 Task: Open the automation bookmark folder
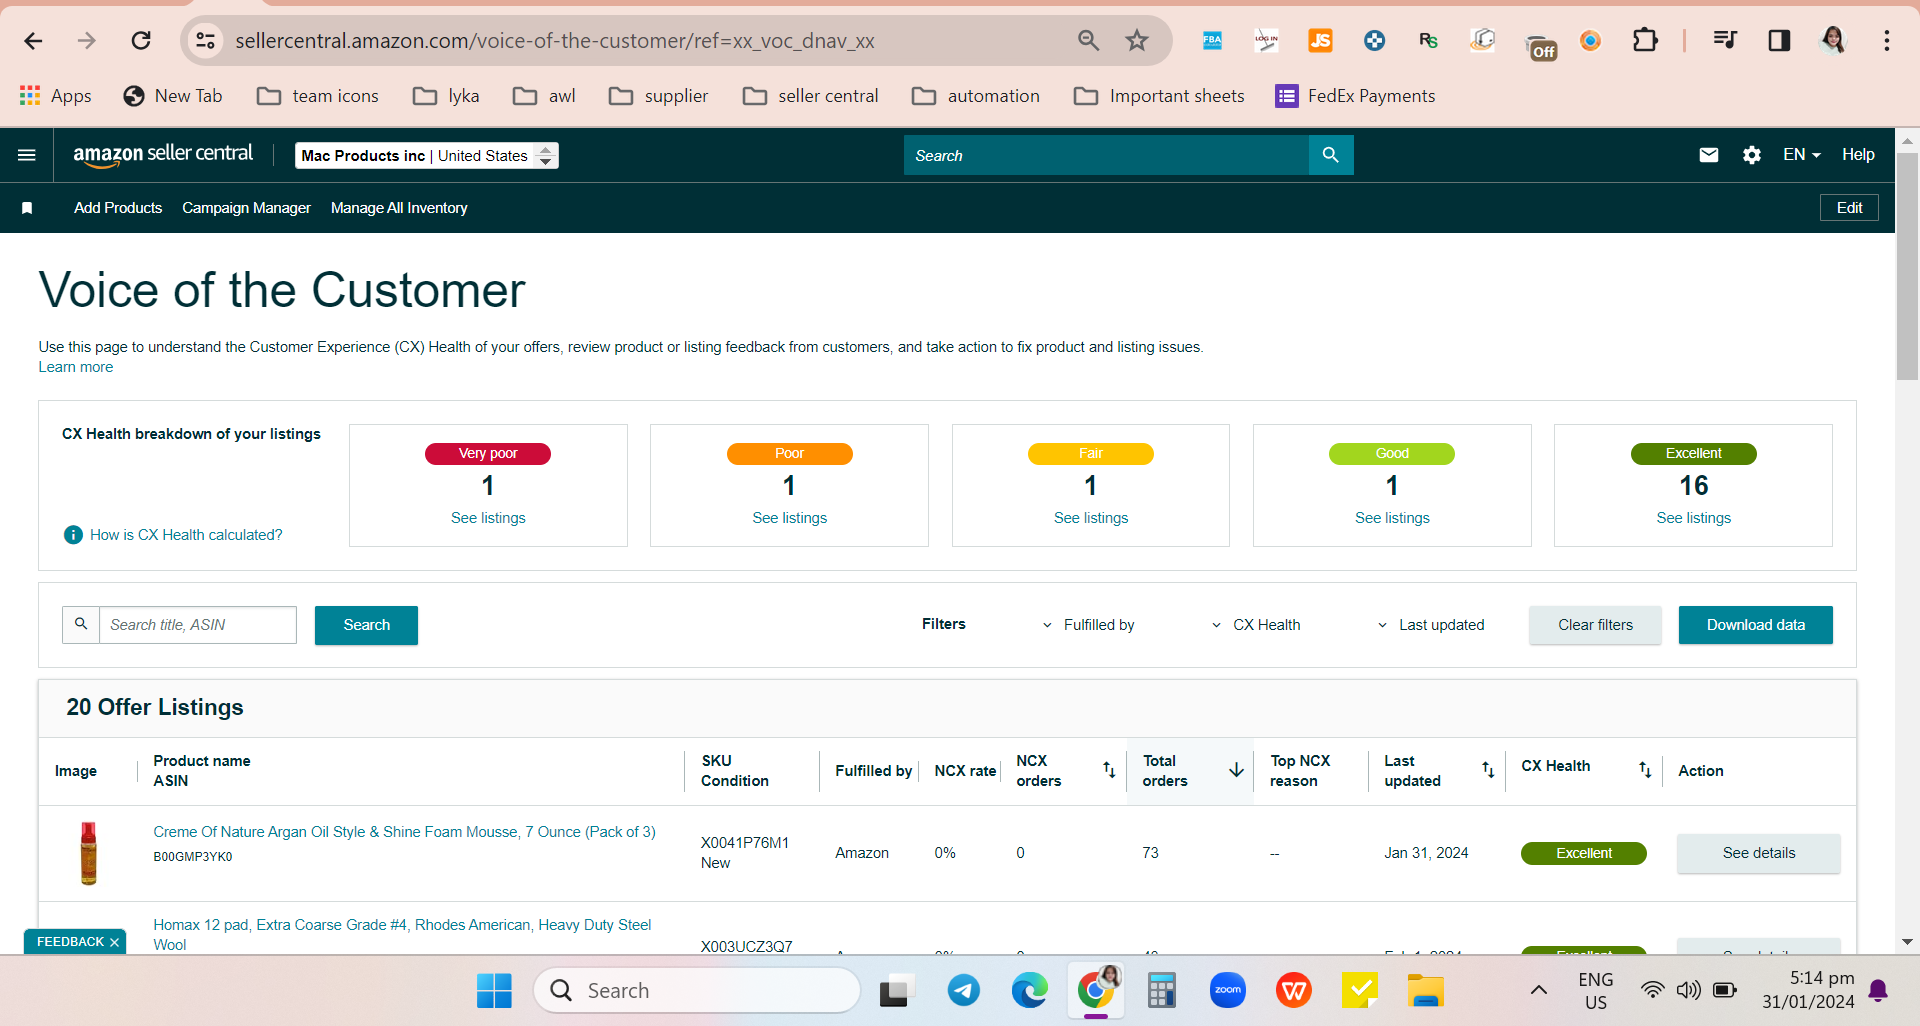point(976,96)
